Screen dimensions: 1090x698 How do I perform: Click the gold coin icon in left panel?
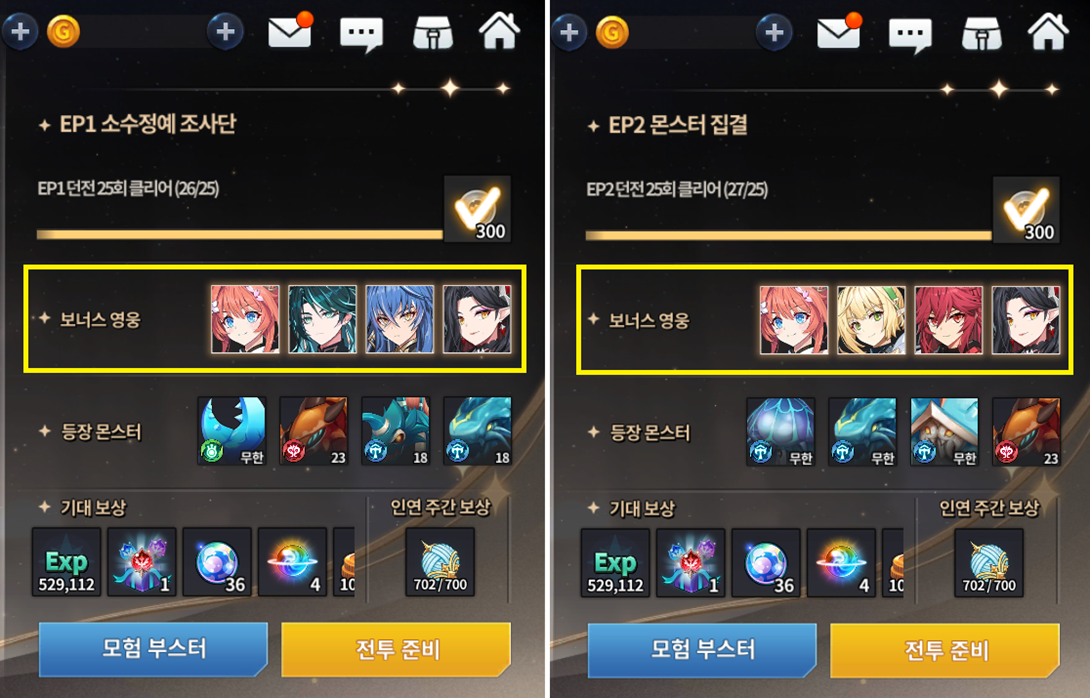tap(63, 31)
